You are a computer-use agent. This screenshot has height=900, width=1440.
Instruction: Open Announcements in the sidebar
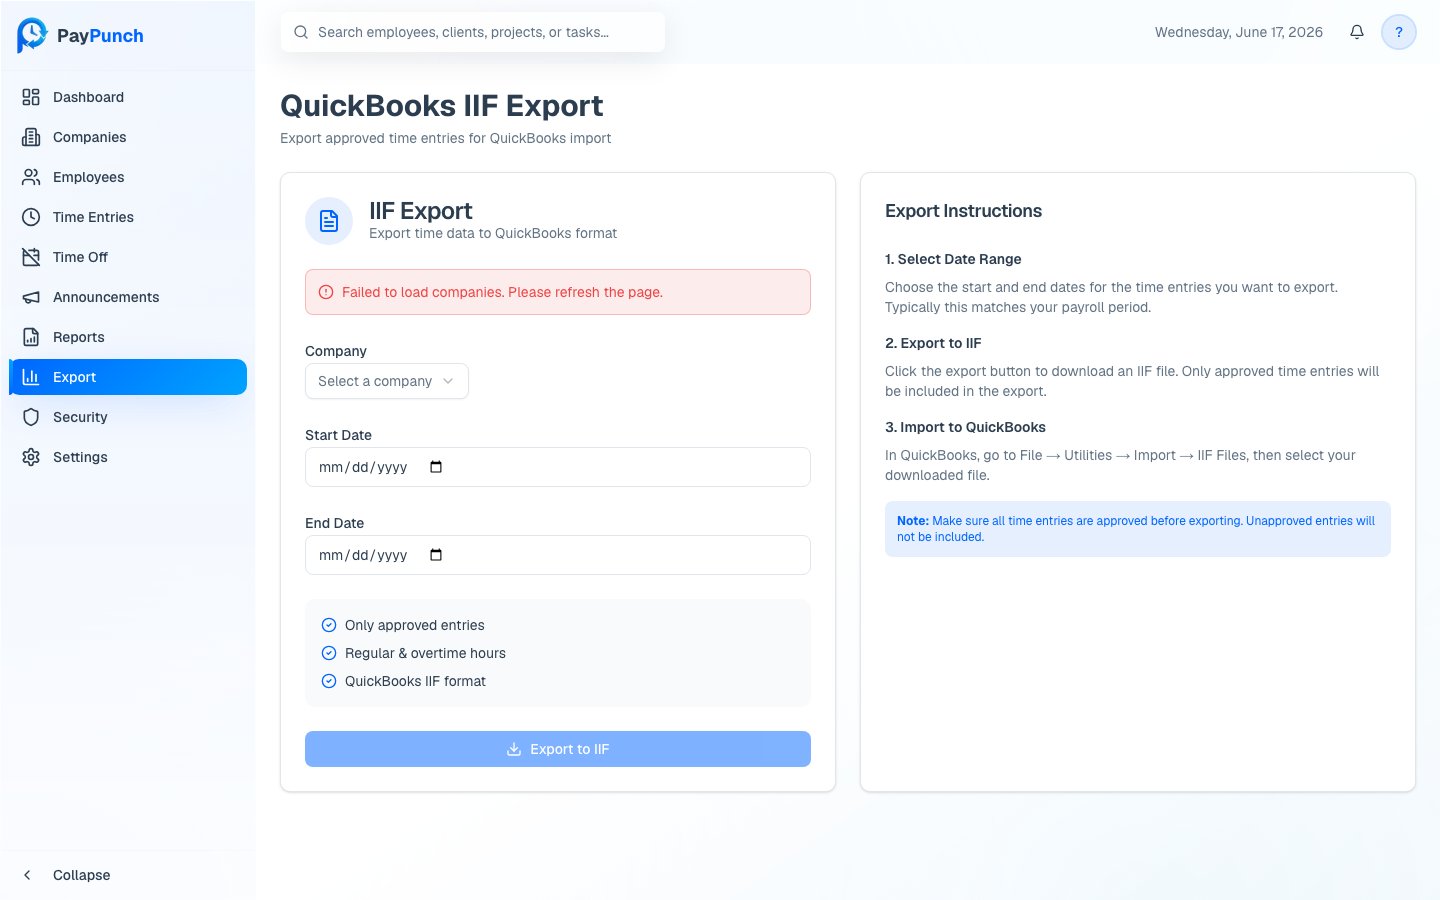point(128,297)
